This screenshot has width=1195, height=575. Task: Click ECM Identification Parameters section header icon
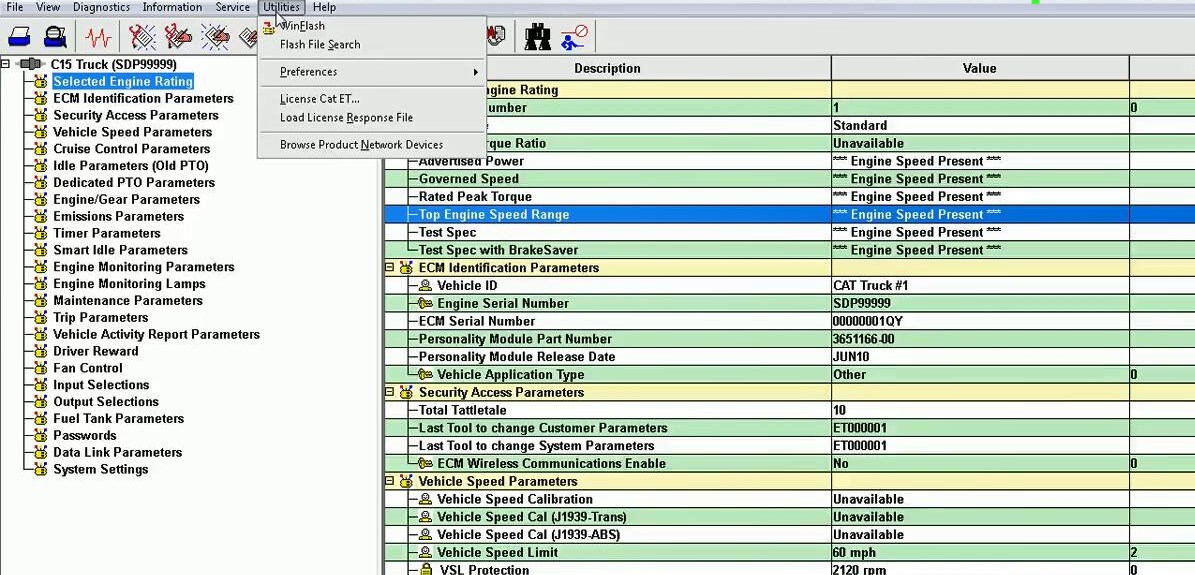coord(406,268)
